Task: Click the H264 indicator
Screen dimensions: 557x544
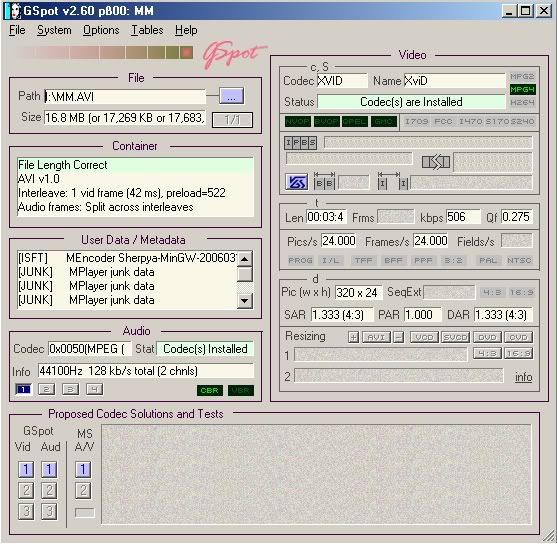Action: 522,102
